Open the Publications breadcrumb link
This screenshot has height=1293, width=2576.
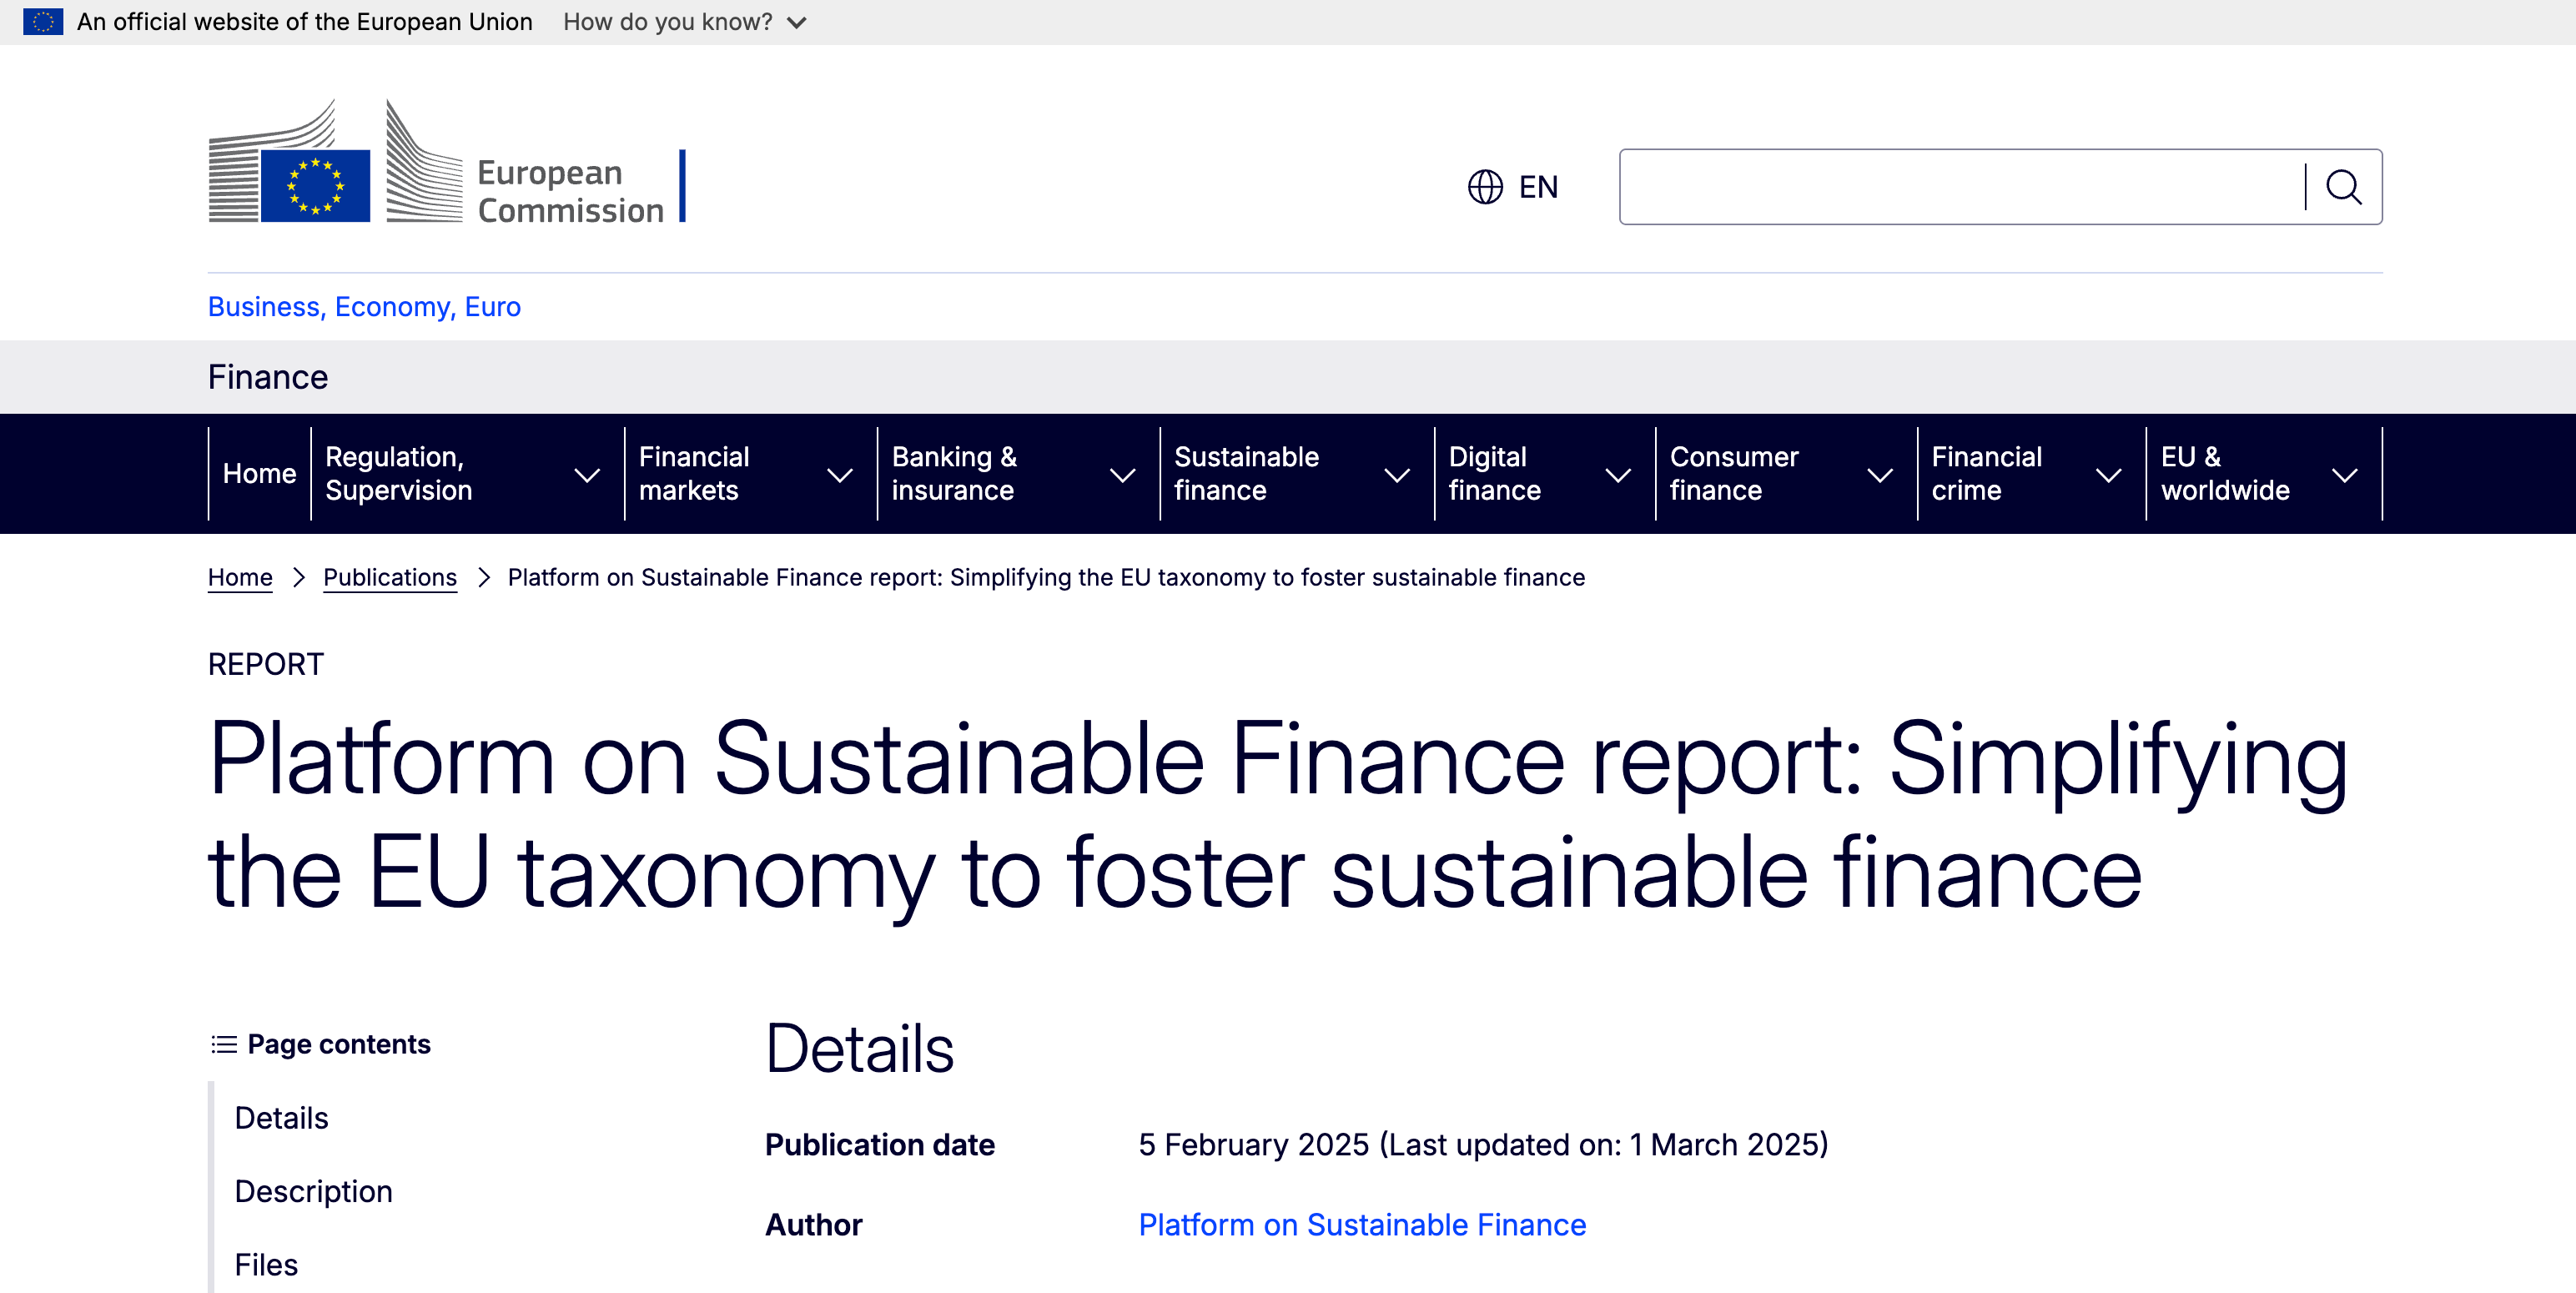tap(390, 577)
